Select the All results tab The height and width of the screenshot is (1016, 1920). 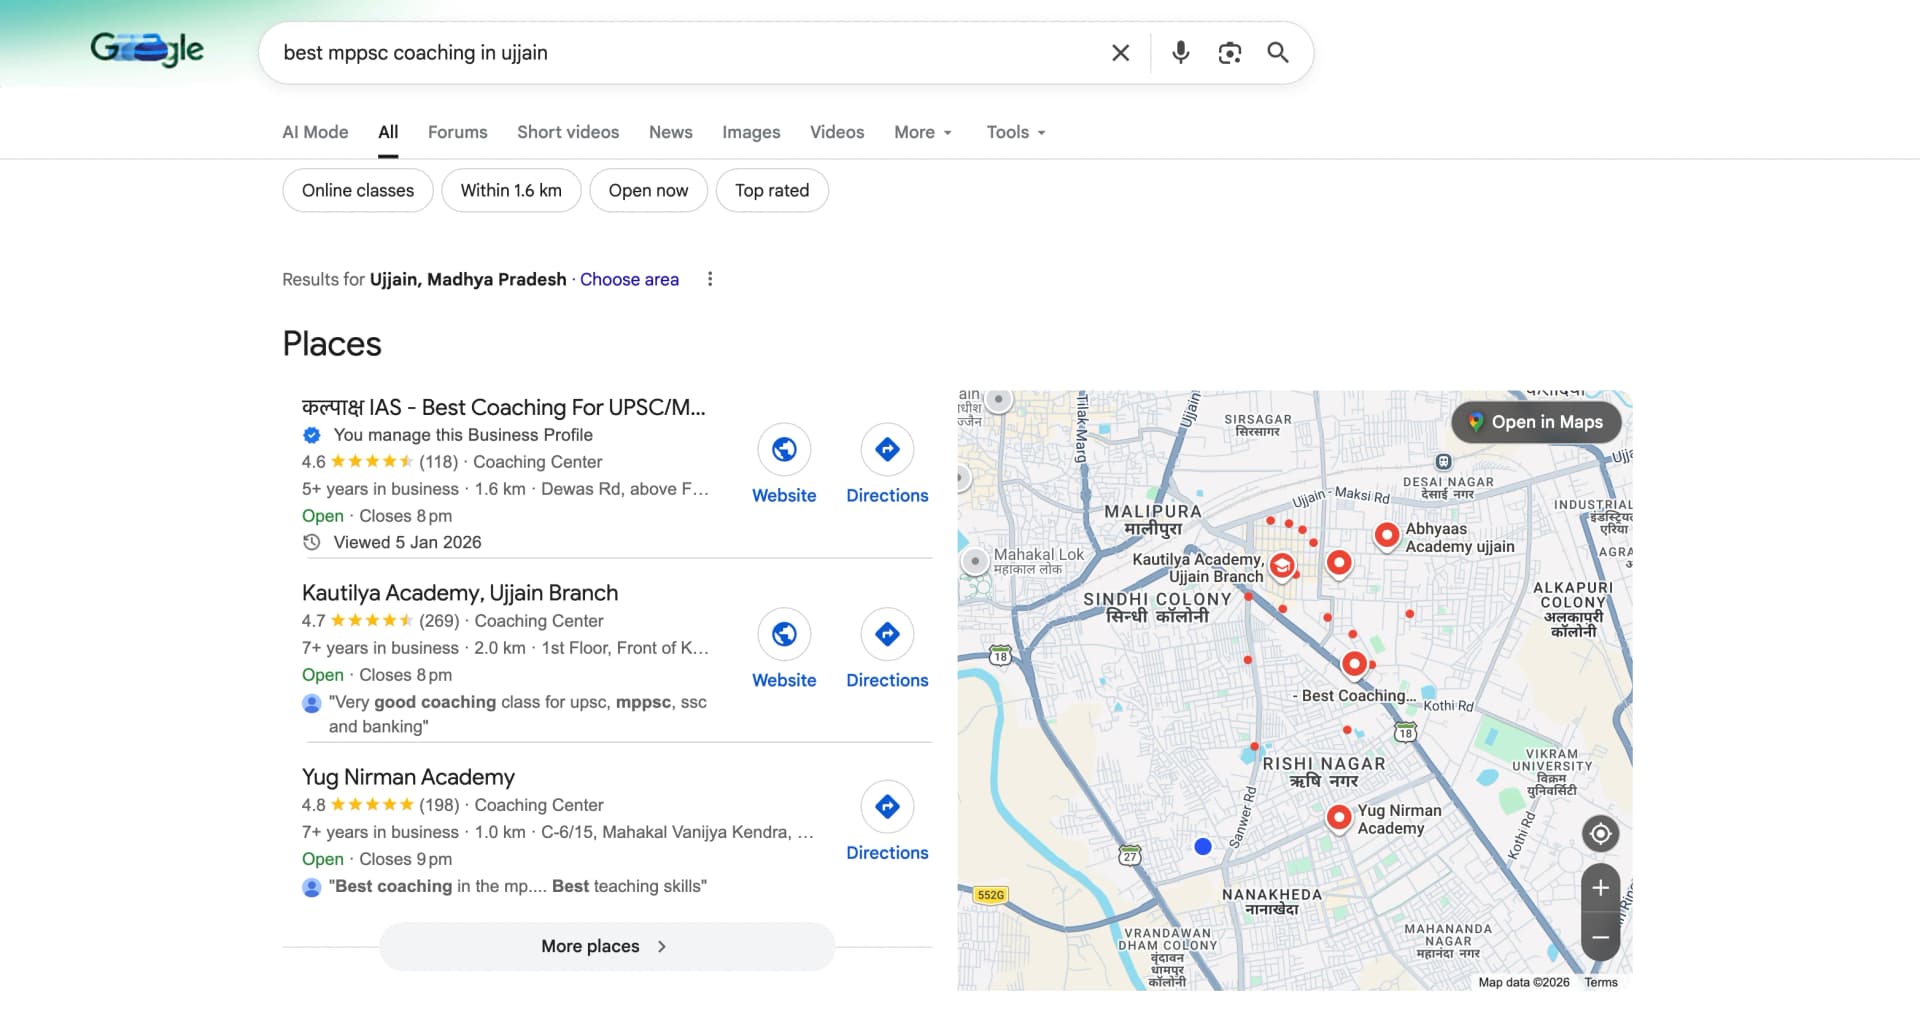click(388, 132)
